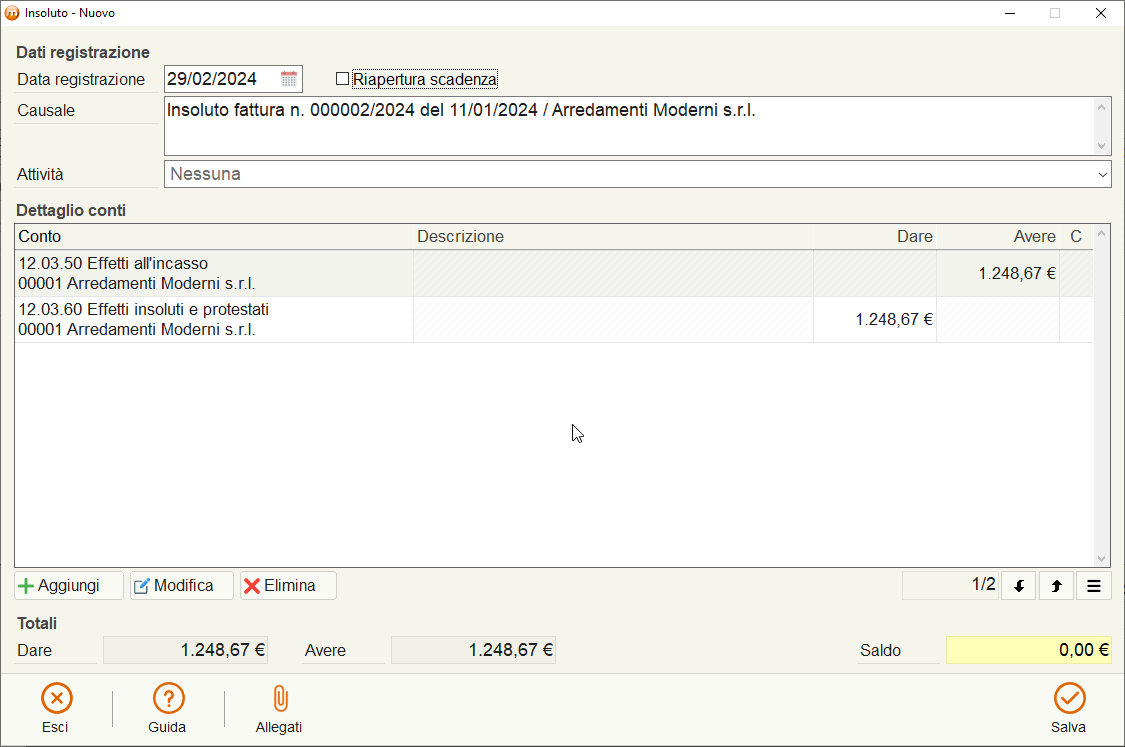Click the Descrizione cell of Effetti insoluti row

coord(613,319)
